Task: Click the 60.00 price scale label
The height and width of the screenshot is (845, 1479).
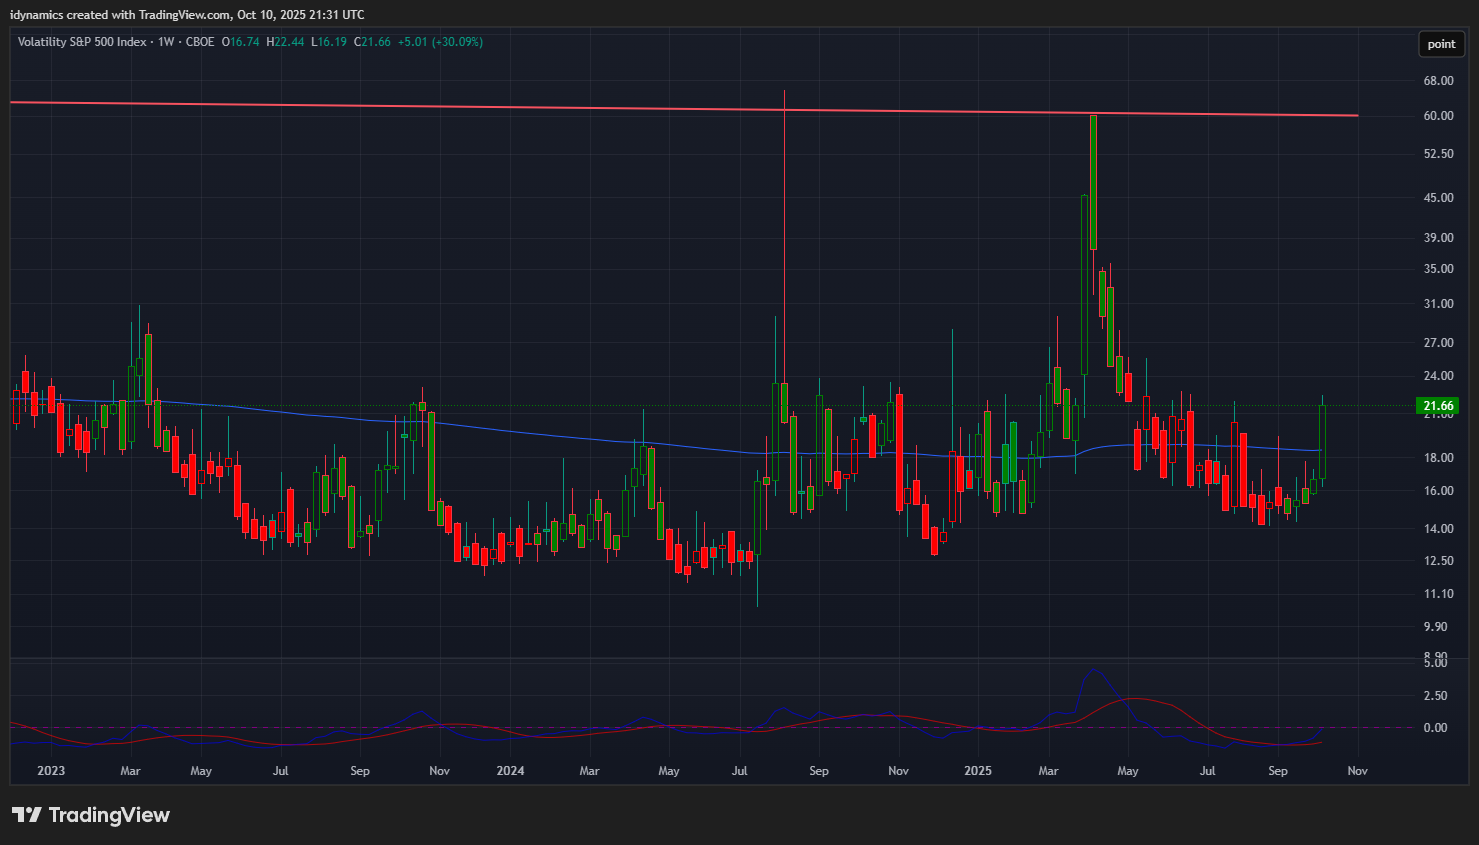Action: coord(1438,116)
